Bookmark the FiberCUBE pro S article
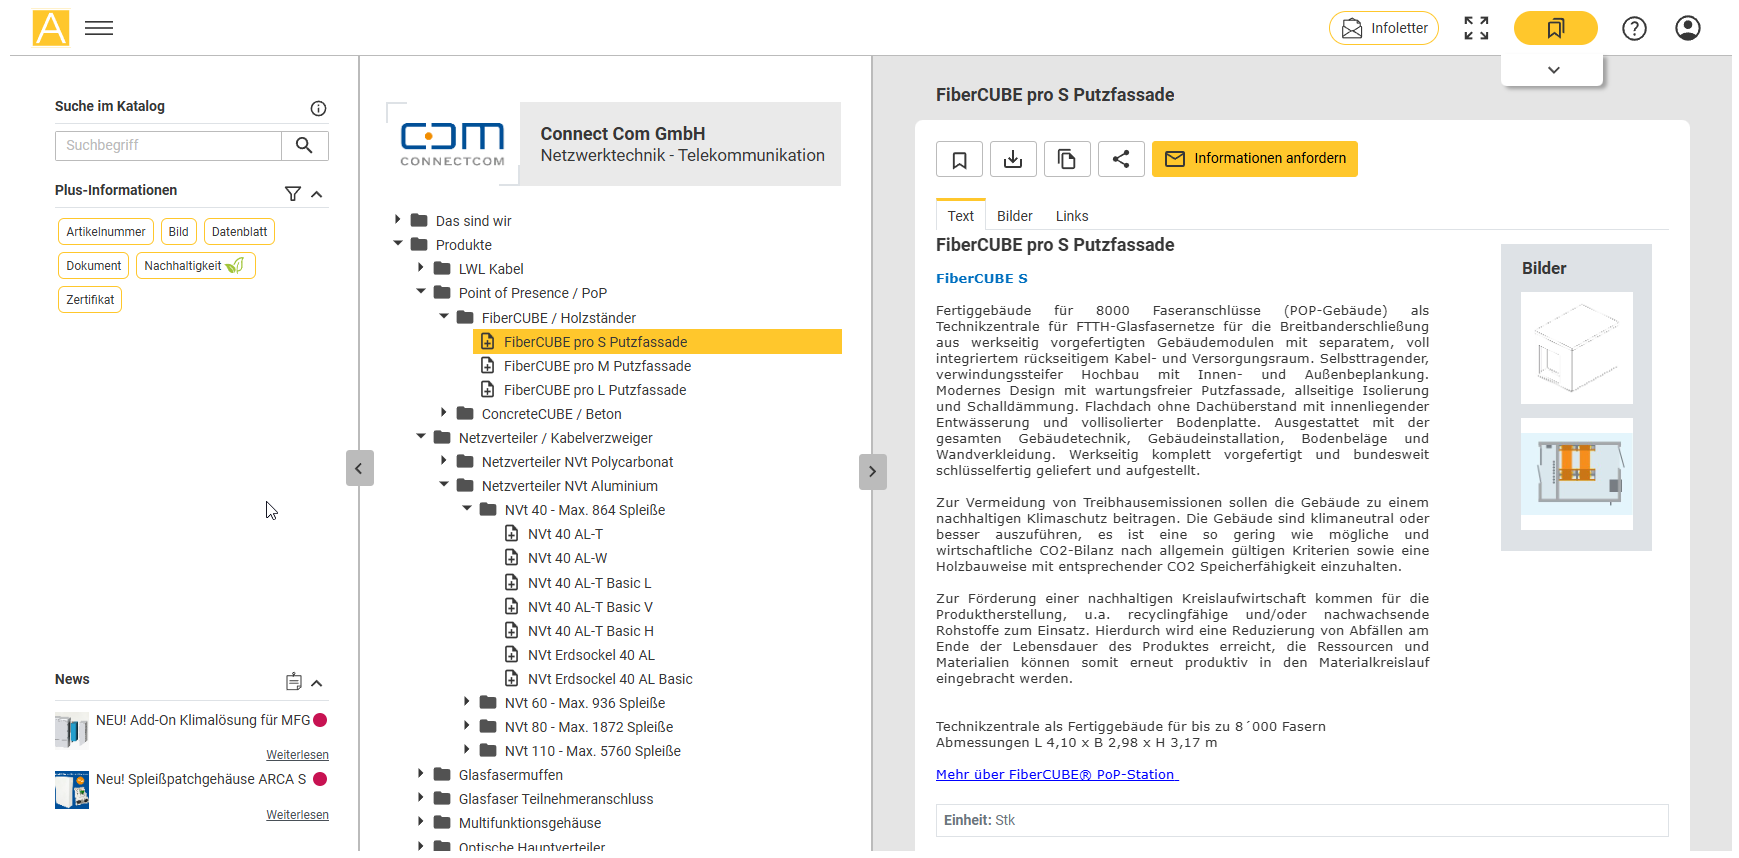Image resolution: width=1739 pixels, height=858 pixels. (959, 159)
